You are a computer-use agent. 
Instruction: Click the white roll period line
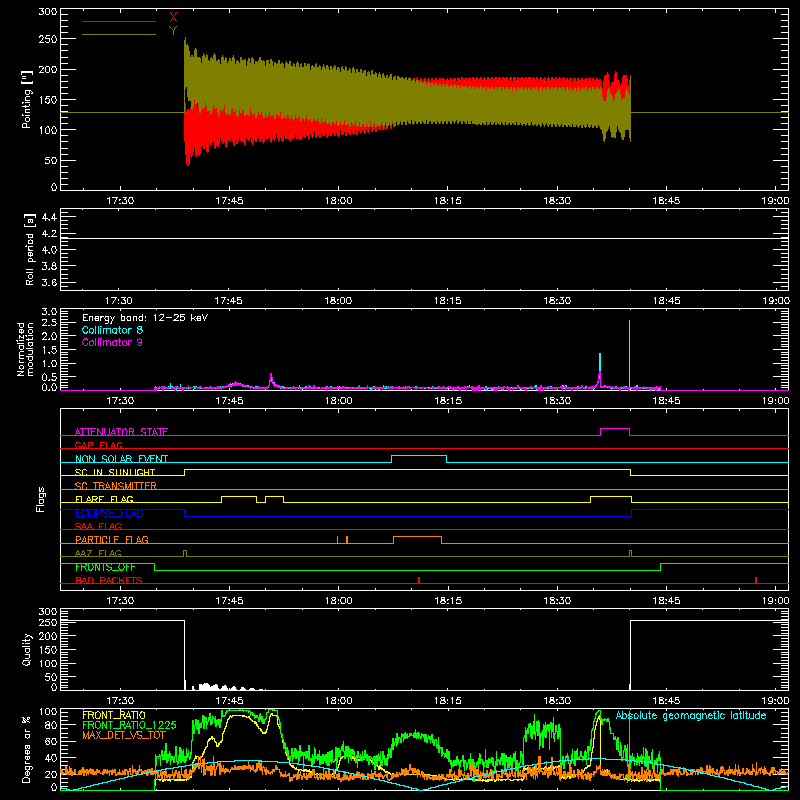tap(424, 238)
